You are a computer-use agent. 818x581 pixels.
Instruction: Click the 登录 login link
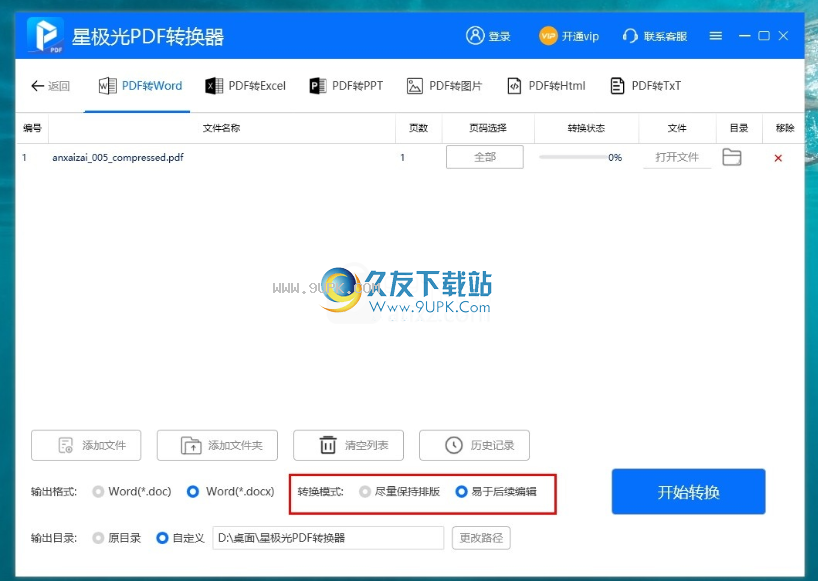499,36
